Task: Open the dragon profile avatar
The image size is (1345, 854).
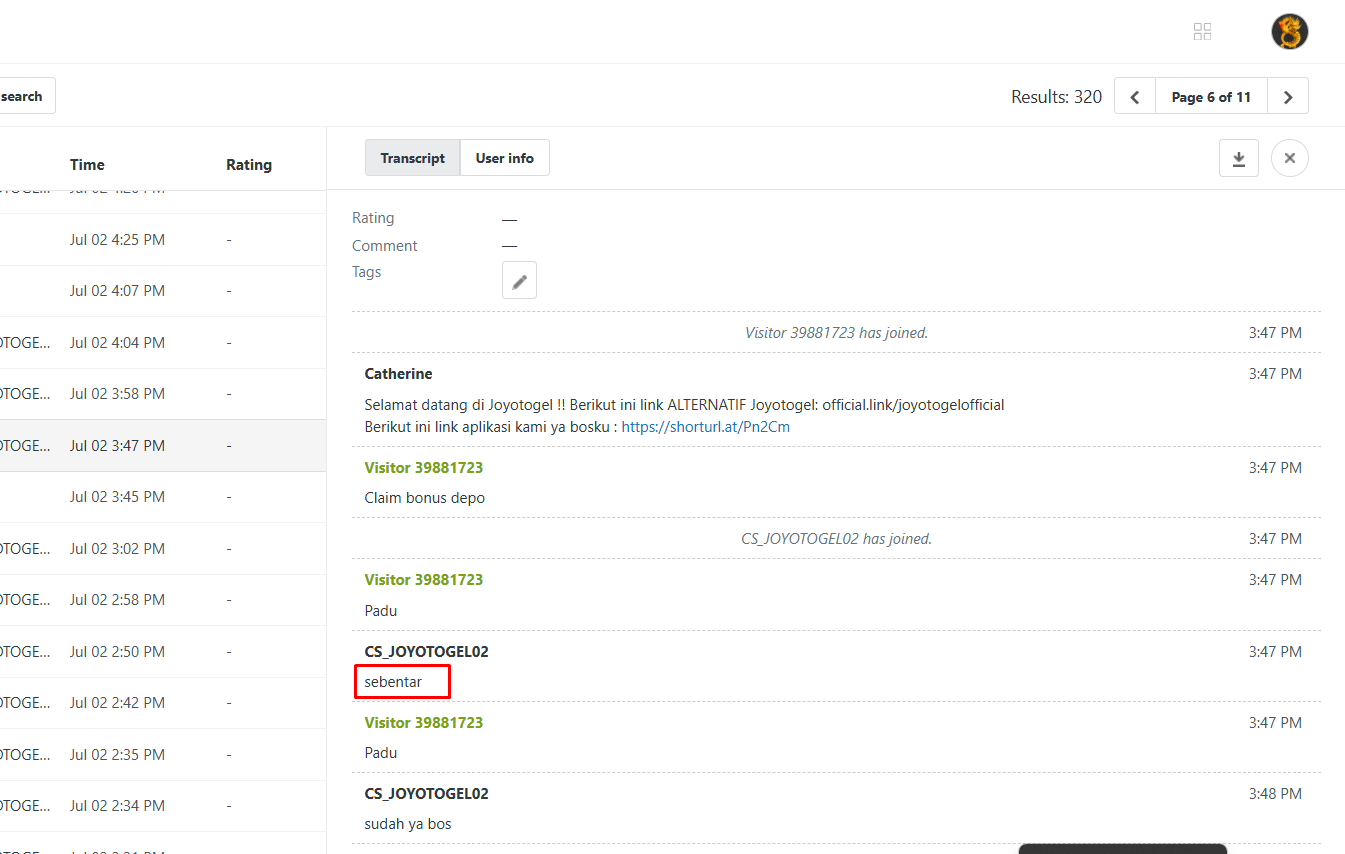Action: (x=1289, y=32)
